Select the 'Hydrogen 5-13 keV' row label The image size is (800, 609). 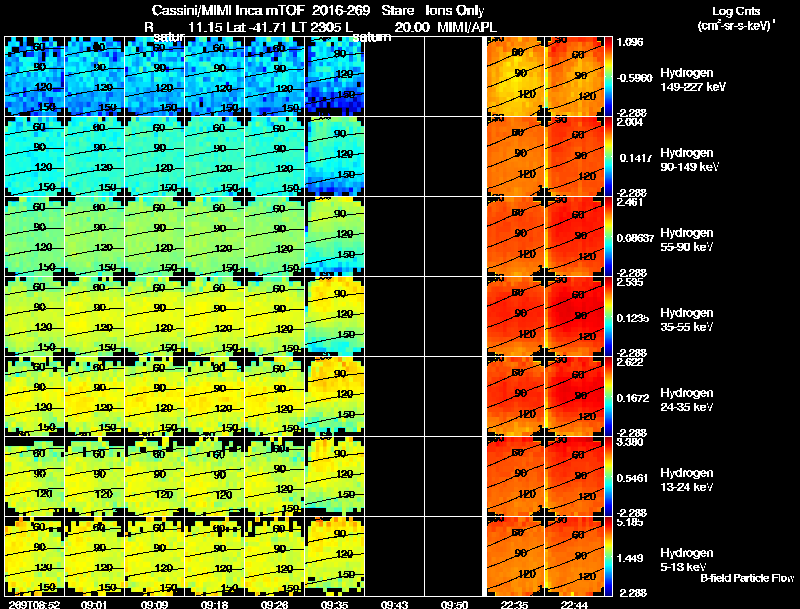(x=687, y=560)
